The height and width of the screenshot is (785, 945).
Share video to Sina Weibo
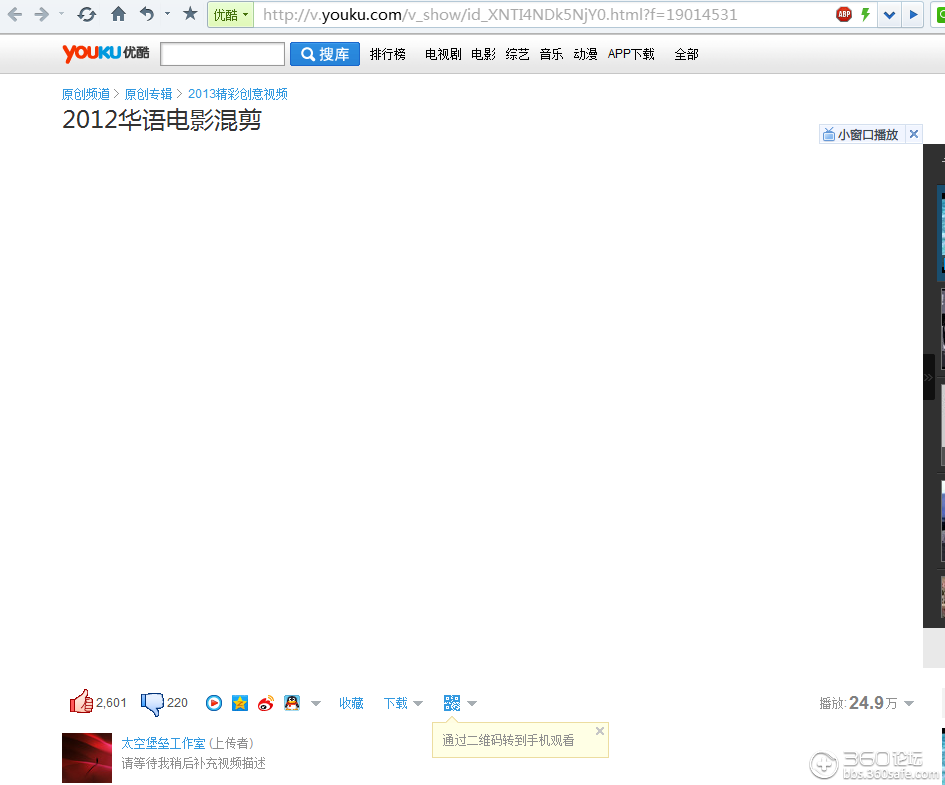(265, 702)
